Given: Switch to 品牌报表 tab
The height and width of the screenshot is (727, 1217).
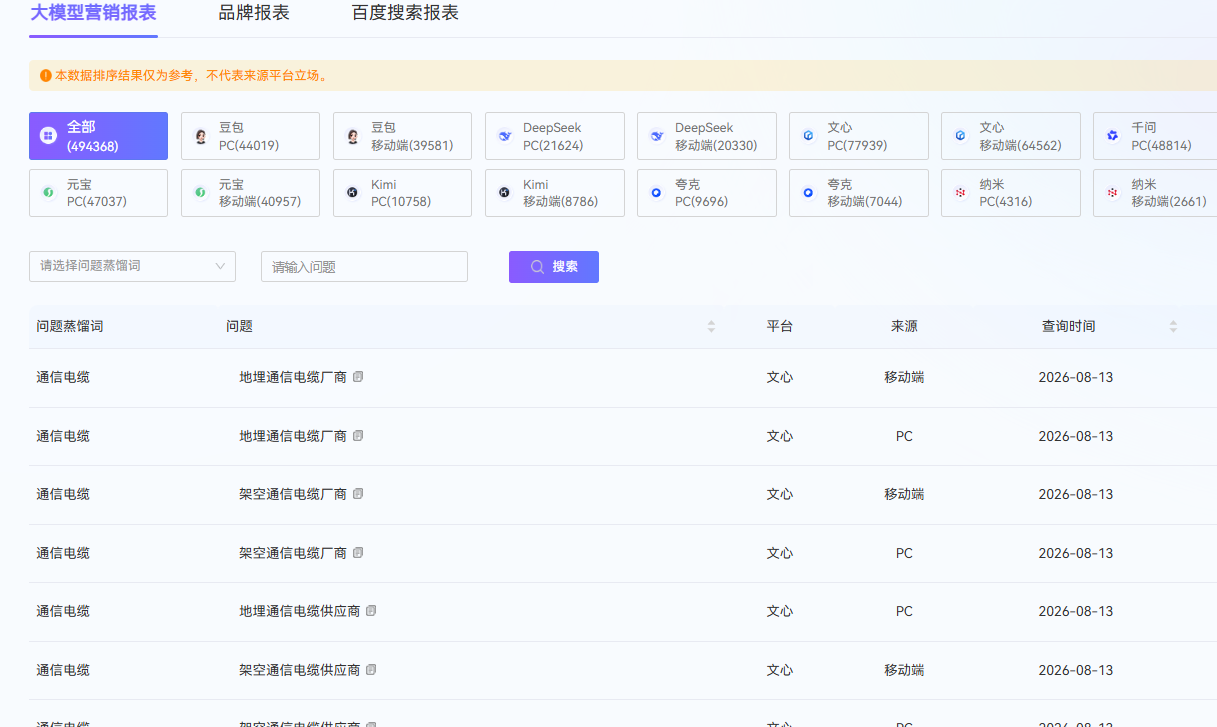Looking at the screenshot, I should [x=254, y=13].
